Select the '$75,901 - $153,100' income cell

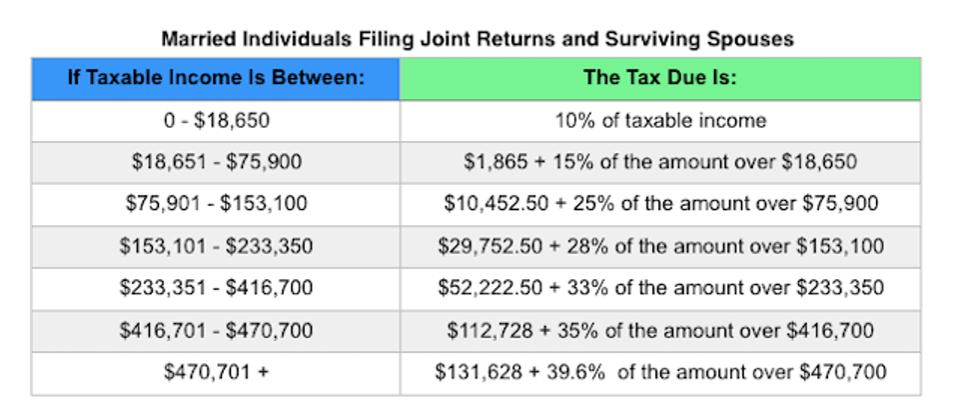pos(216,204)
